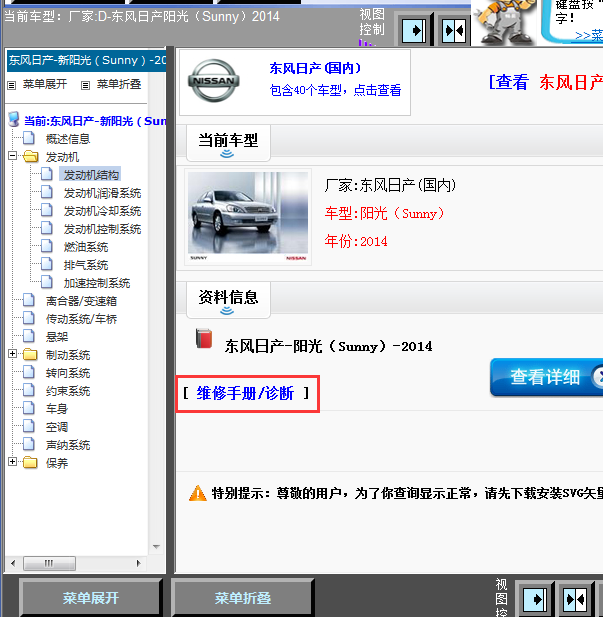The height and width of the screenshot is (617, 603).
Task: Click the sidebar 菜单折叠 text link
Action: point(118,84)
